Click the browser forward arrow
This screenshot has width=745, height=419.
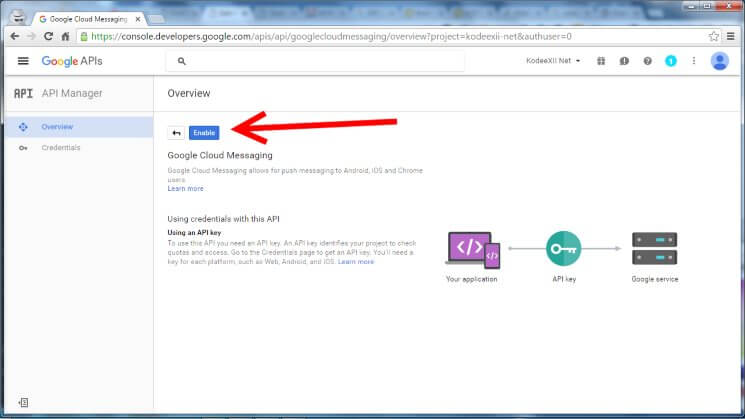[x=31, y=36]
